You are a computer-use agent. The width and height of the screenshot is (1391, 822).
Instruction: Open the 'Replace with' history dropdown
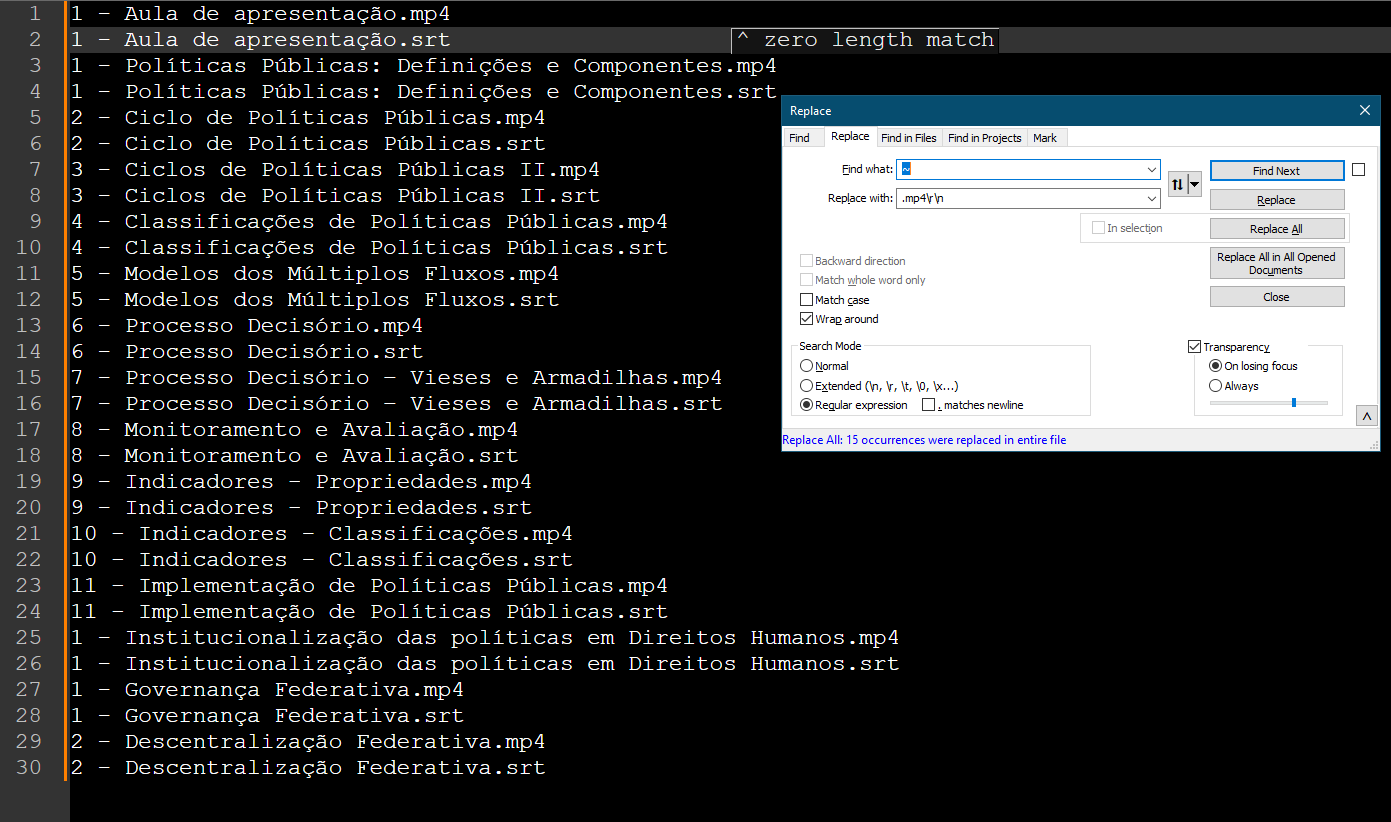click(x=1152, y=199)
